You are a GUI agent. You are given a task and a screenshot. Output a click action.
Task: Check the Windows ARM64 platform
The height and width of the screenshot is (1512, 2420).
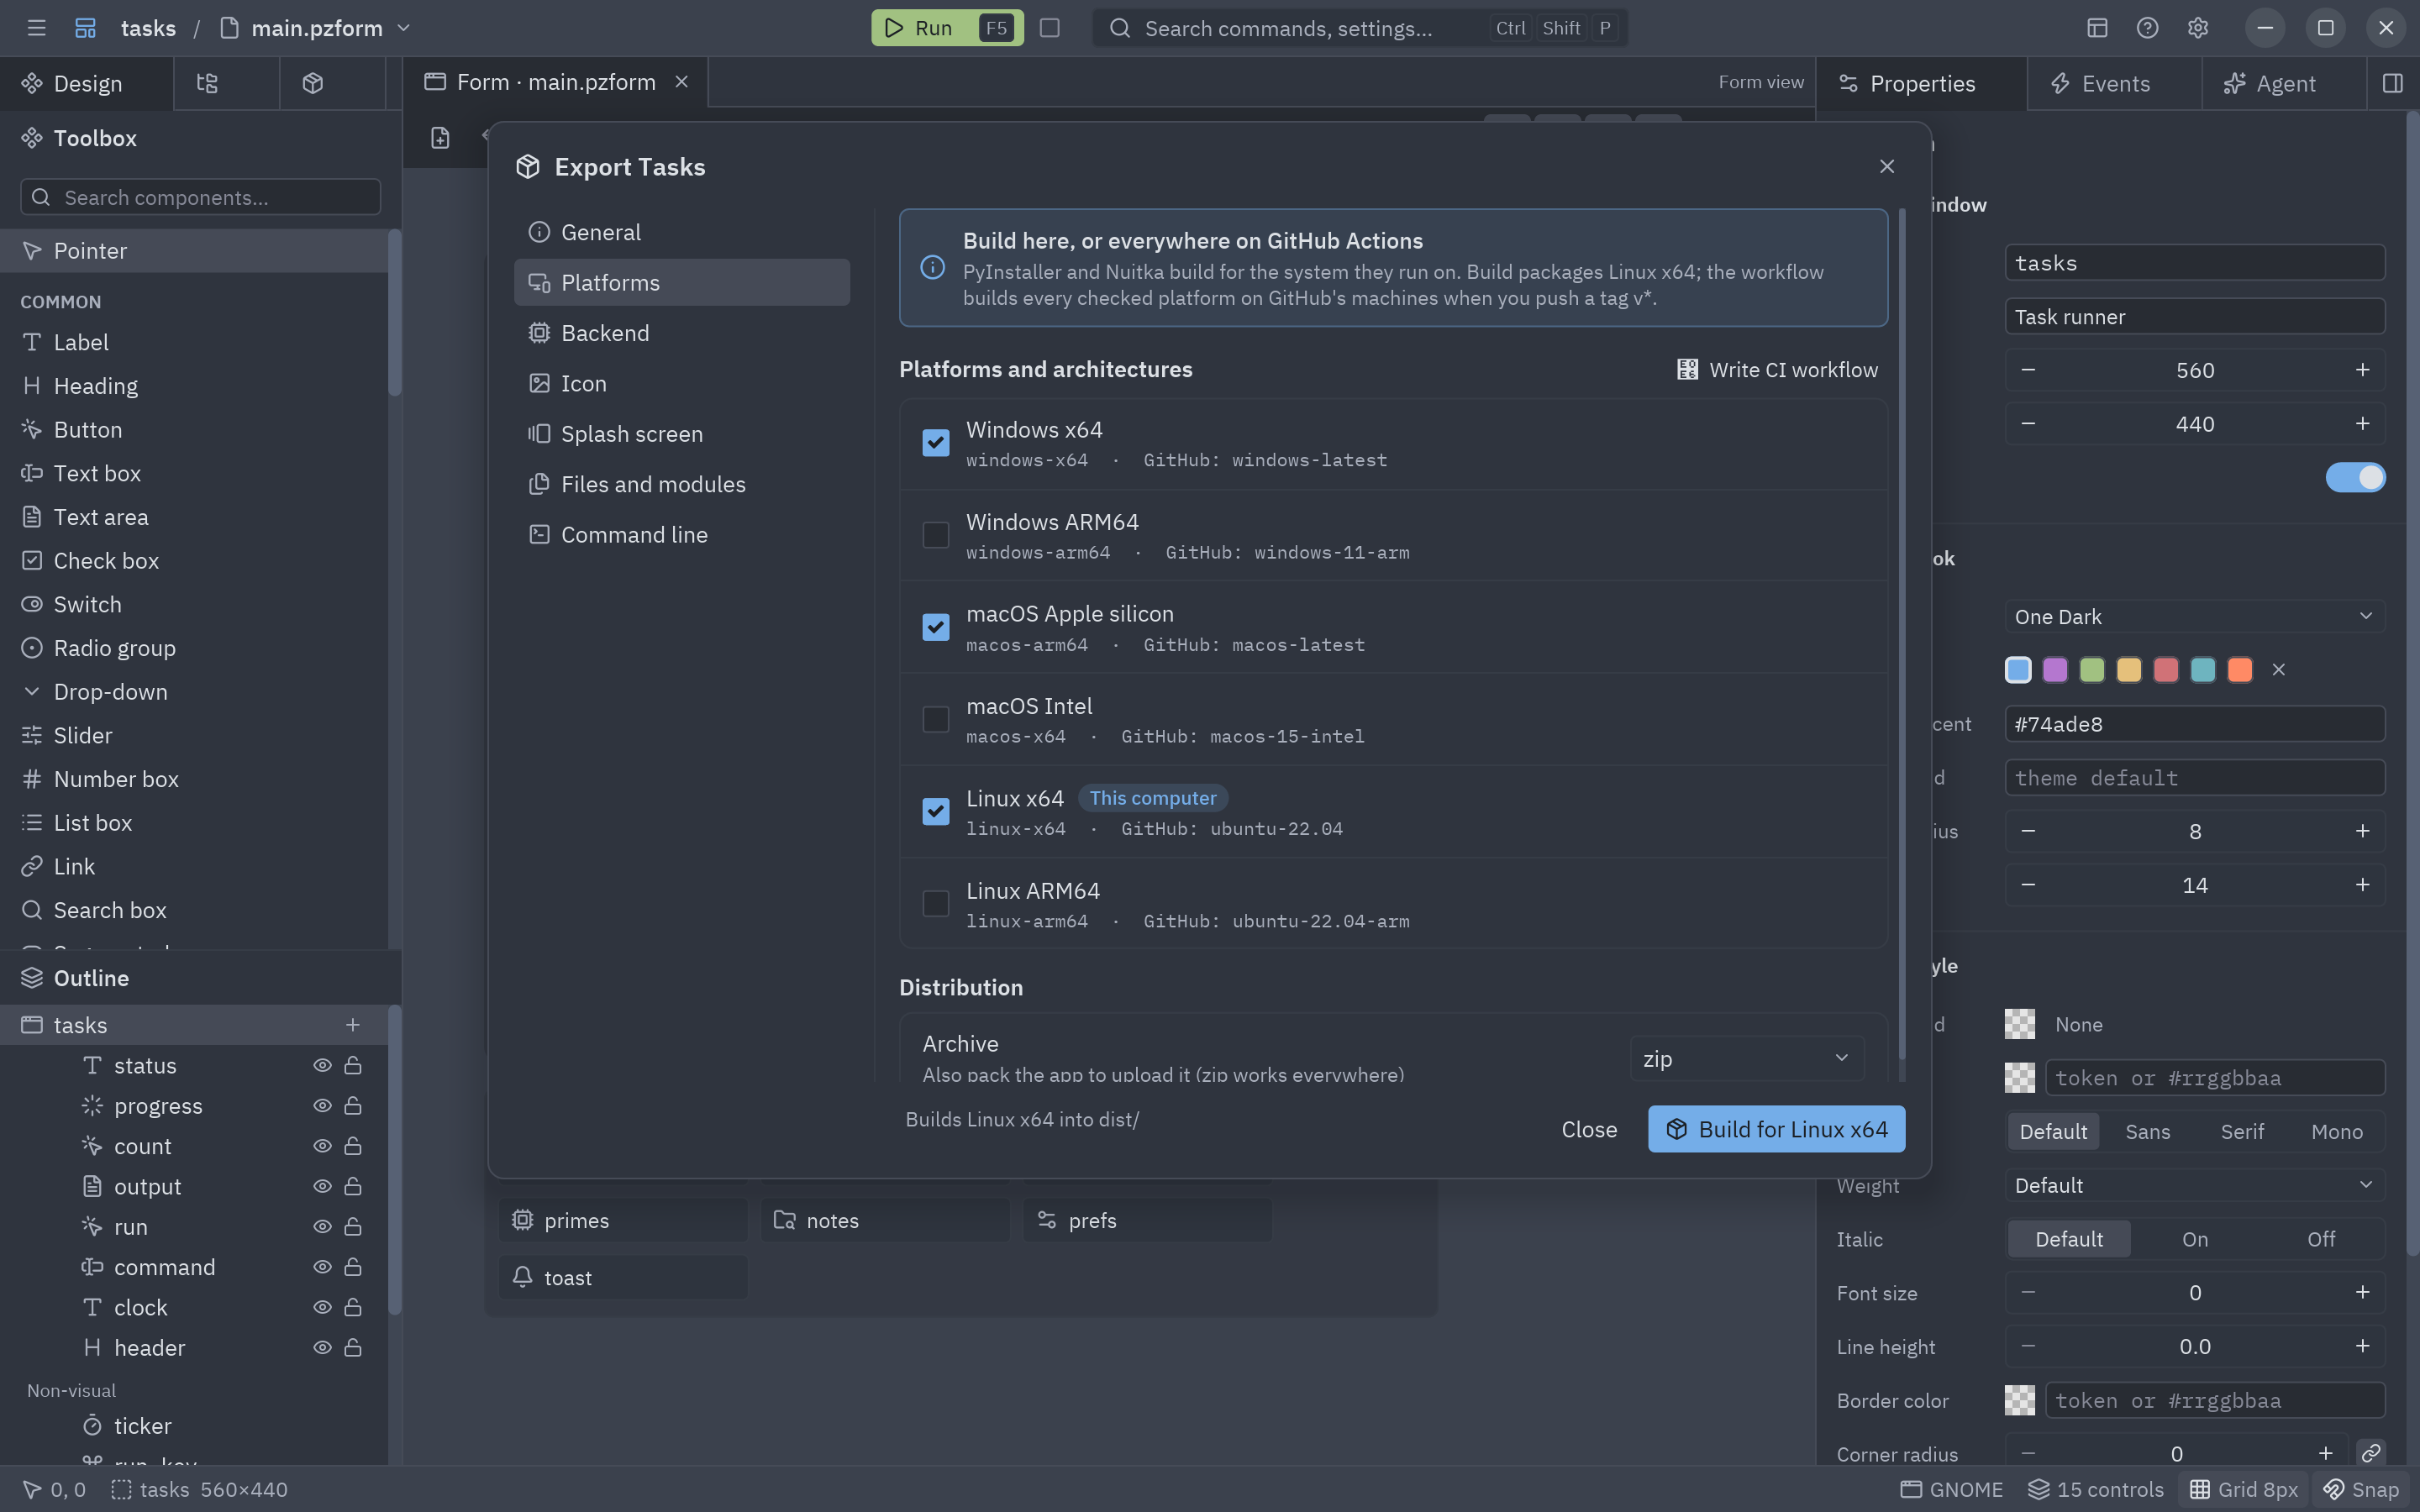point(936,535)
